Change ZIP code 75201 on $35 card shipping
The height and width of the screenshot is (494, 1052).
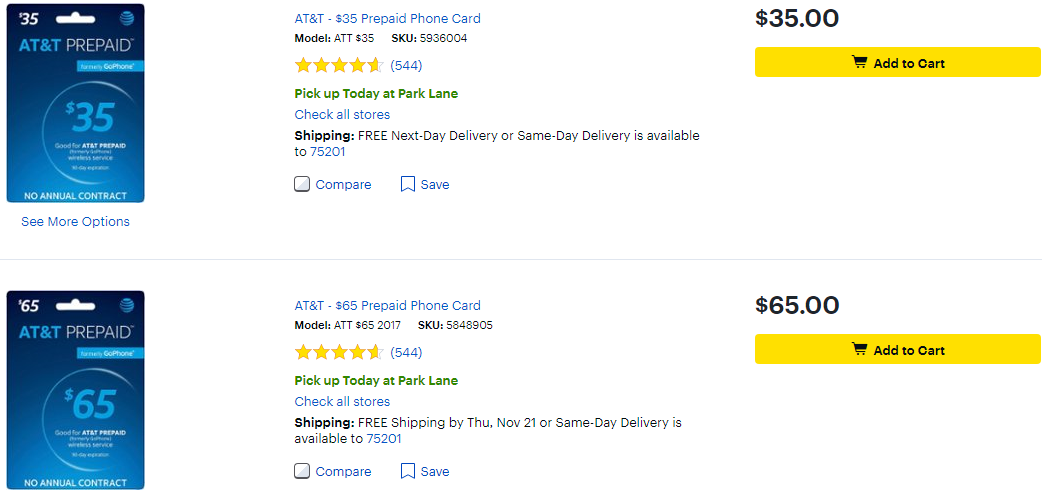click(x=327, y=152)
